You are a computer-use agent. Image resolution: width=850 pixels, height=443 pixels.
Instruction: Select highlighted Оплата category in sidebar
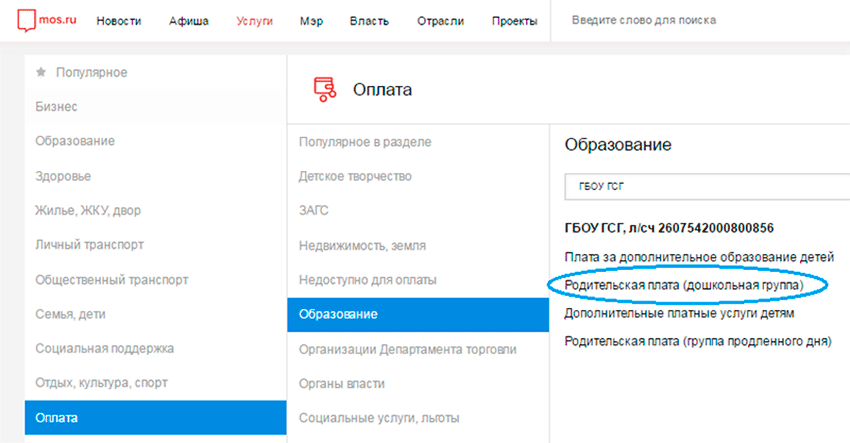pos(156,418)
